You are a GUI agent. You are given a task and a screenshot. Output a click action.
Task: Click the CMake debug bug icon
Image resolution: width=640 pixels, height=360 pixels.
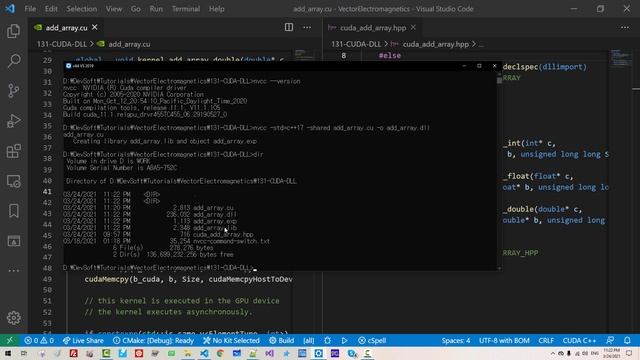pos(327,340)
